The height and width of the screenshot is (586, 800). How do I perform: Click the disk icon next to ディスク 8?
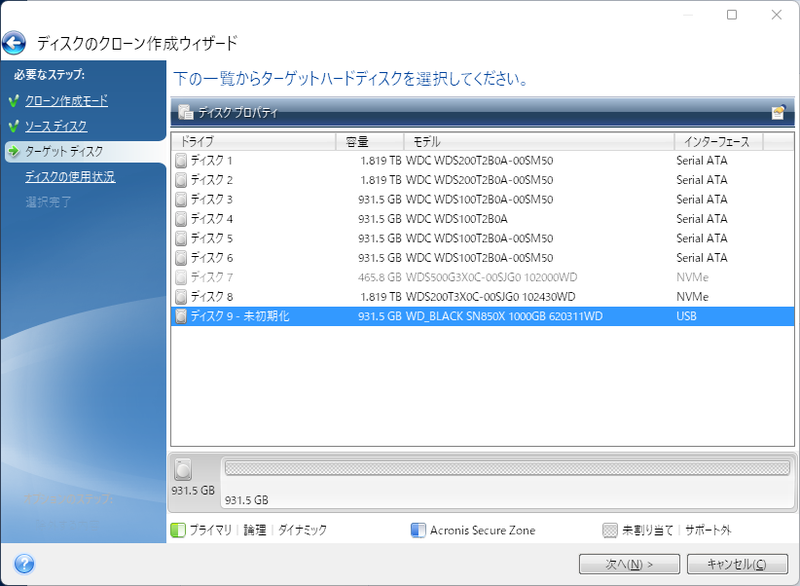click(180, 297)
